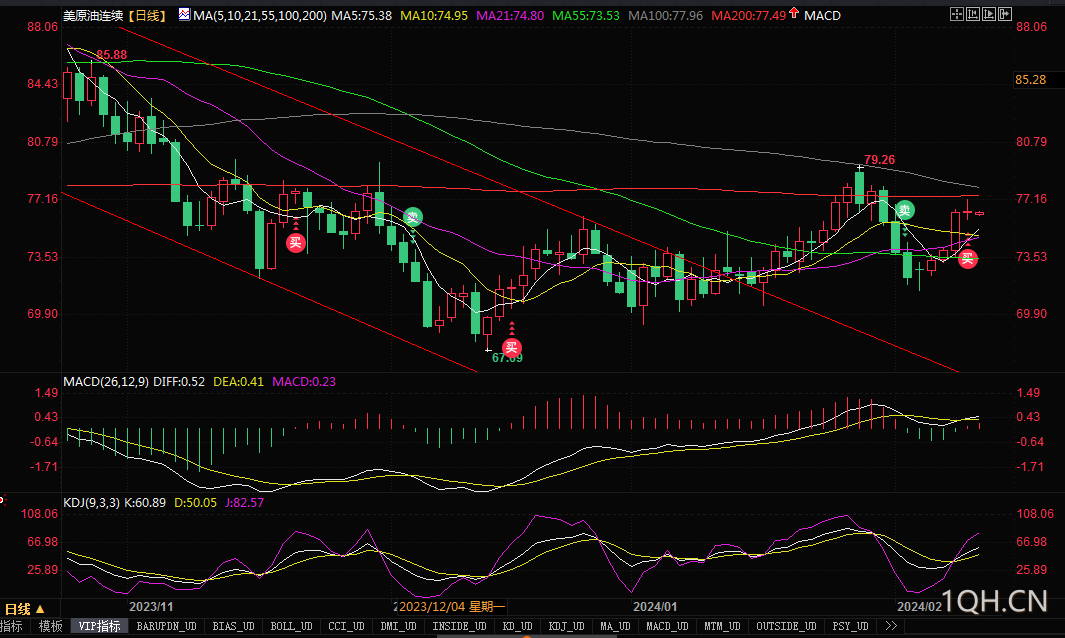1065x638 pixels.
Task: Click the play-forward chart axis icon
Action: [989, 14]
